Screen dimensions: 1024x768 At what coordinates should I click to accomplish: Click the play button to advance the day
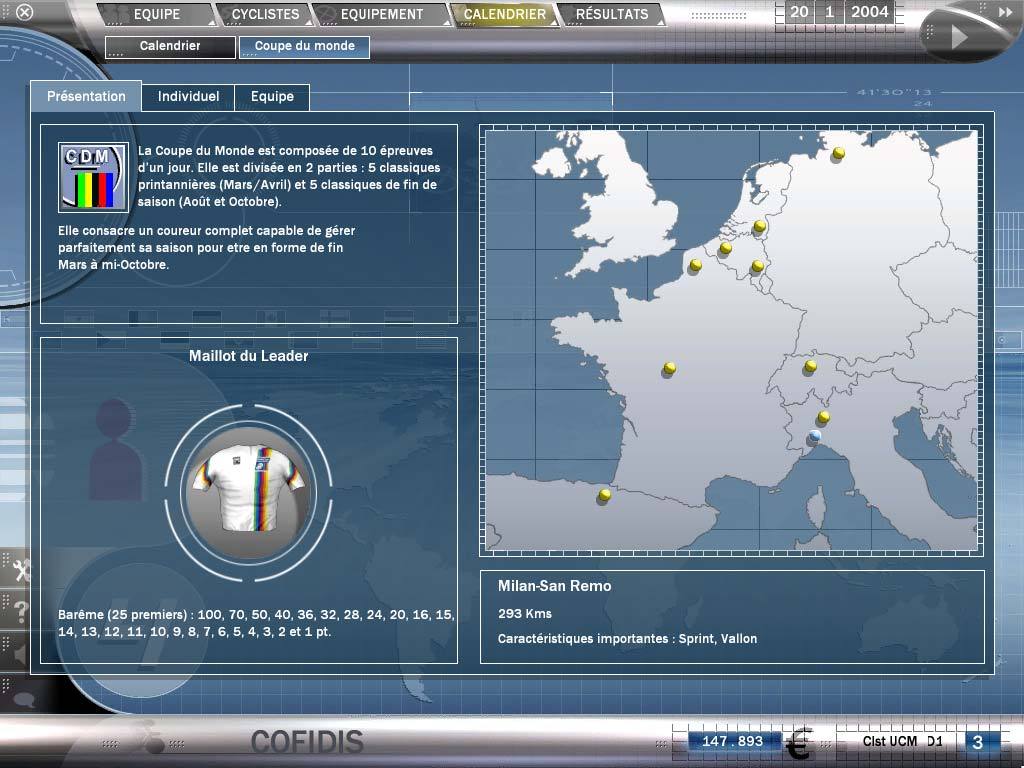point(958,39)
